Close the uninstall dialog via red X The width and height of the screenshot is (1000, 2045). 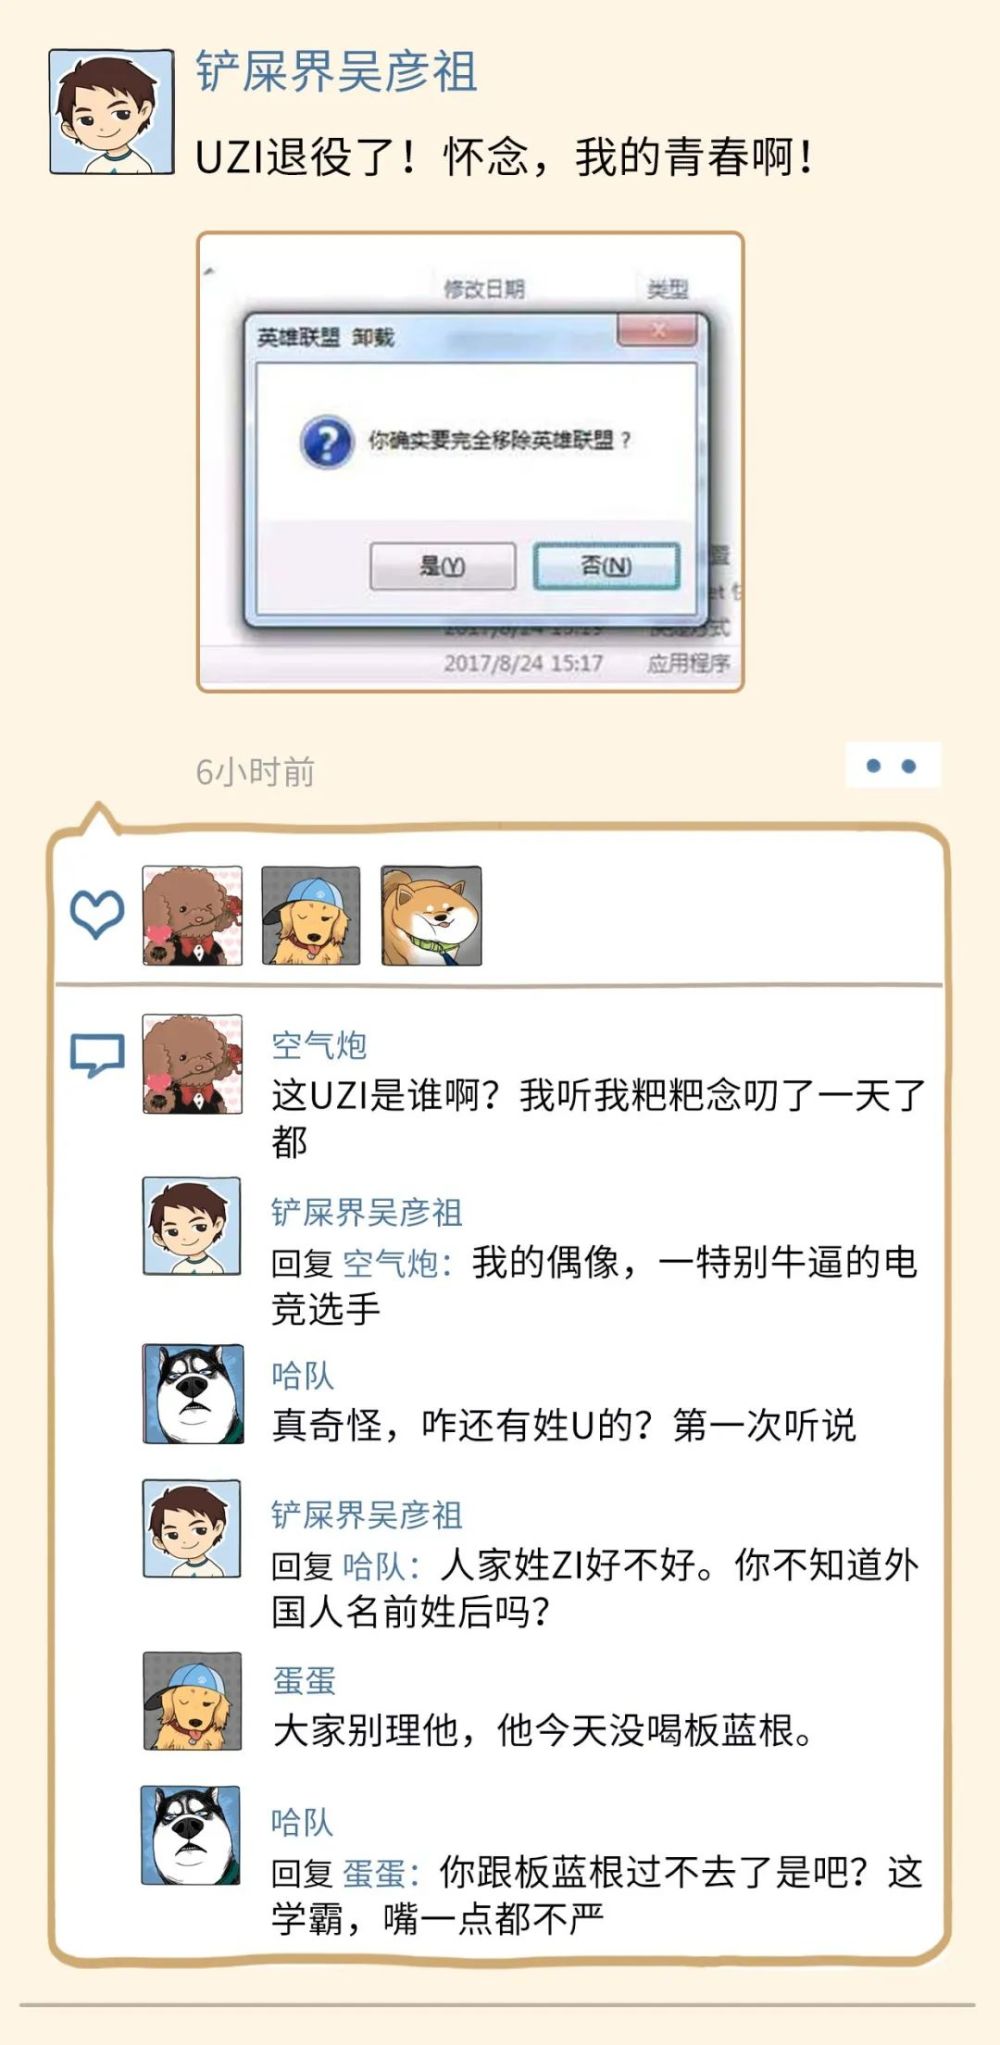click(656, 331)
